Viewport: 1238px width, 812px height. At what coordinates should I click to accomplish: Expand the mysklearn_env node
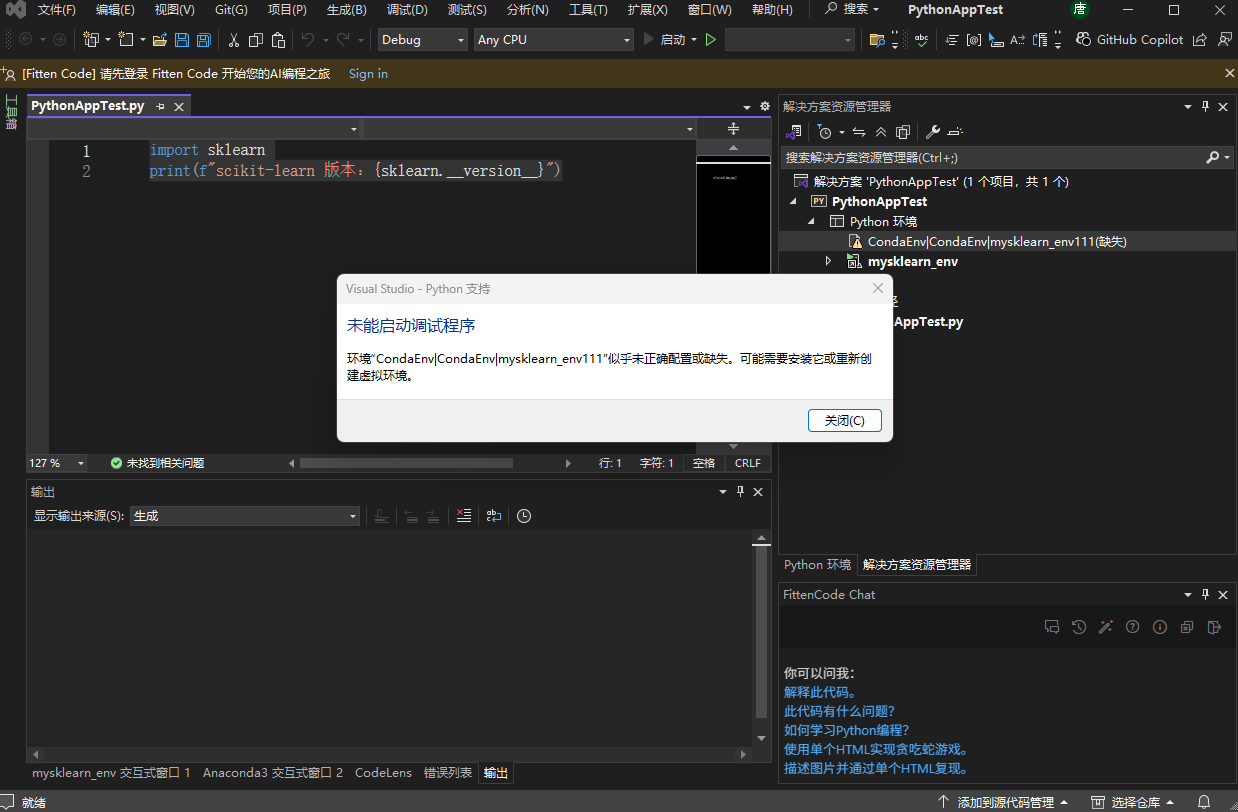tap(828, 262)
